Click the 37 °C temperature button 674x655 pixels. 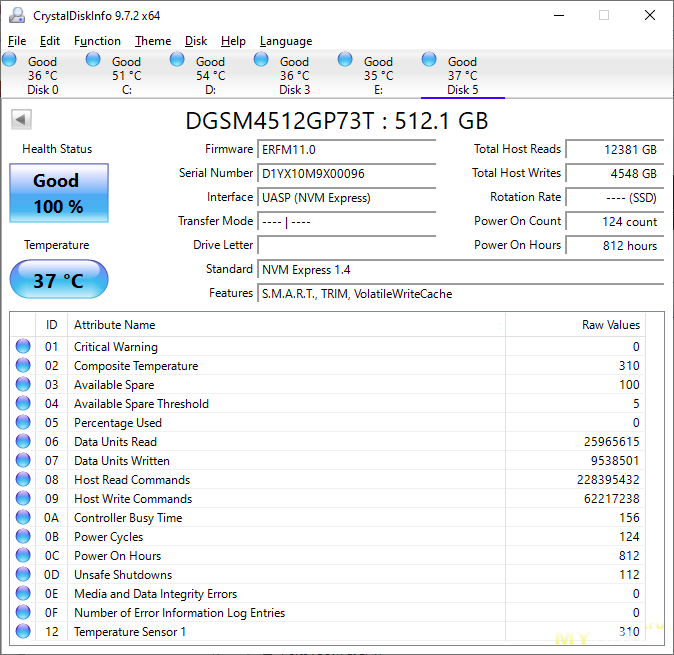[58, 280]
